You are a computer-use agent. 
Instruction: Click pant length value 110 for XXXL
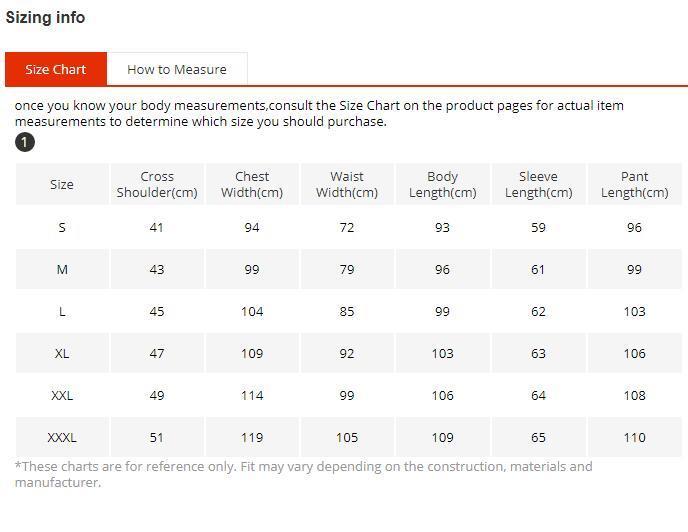click(x=634, y=437)
